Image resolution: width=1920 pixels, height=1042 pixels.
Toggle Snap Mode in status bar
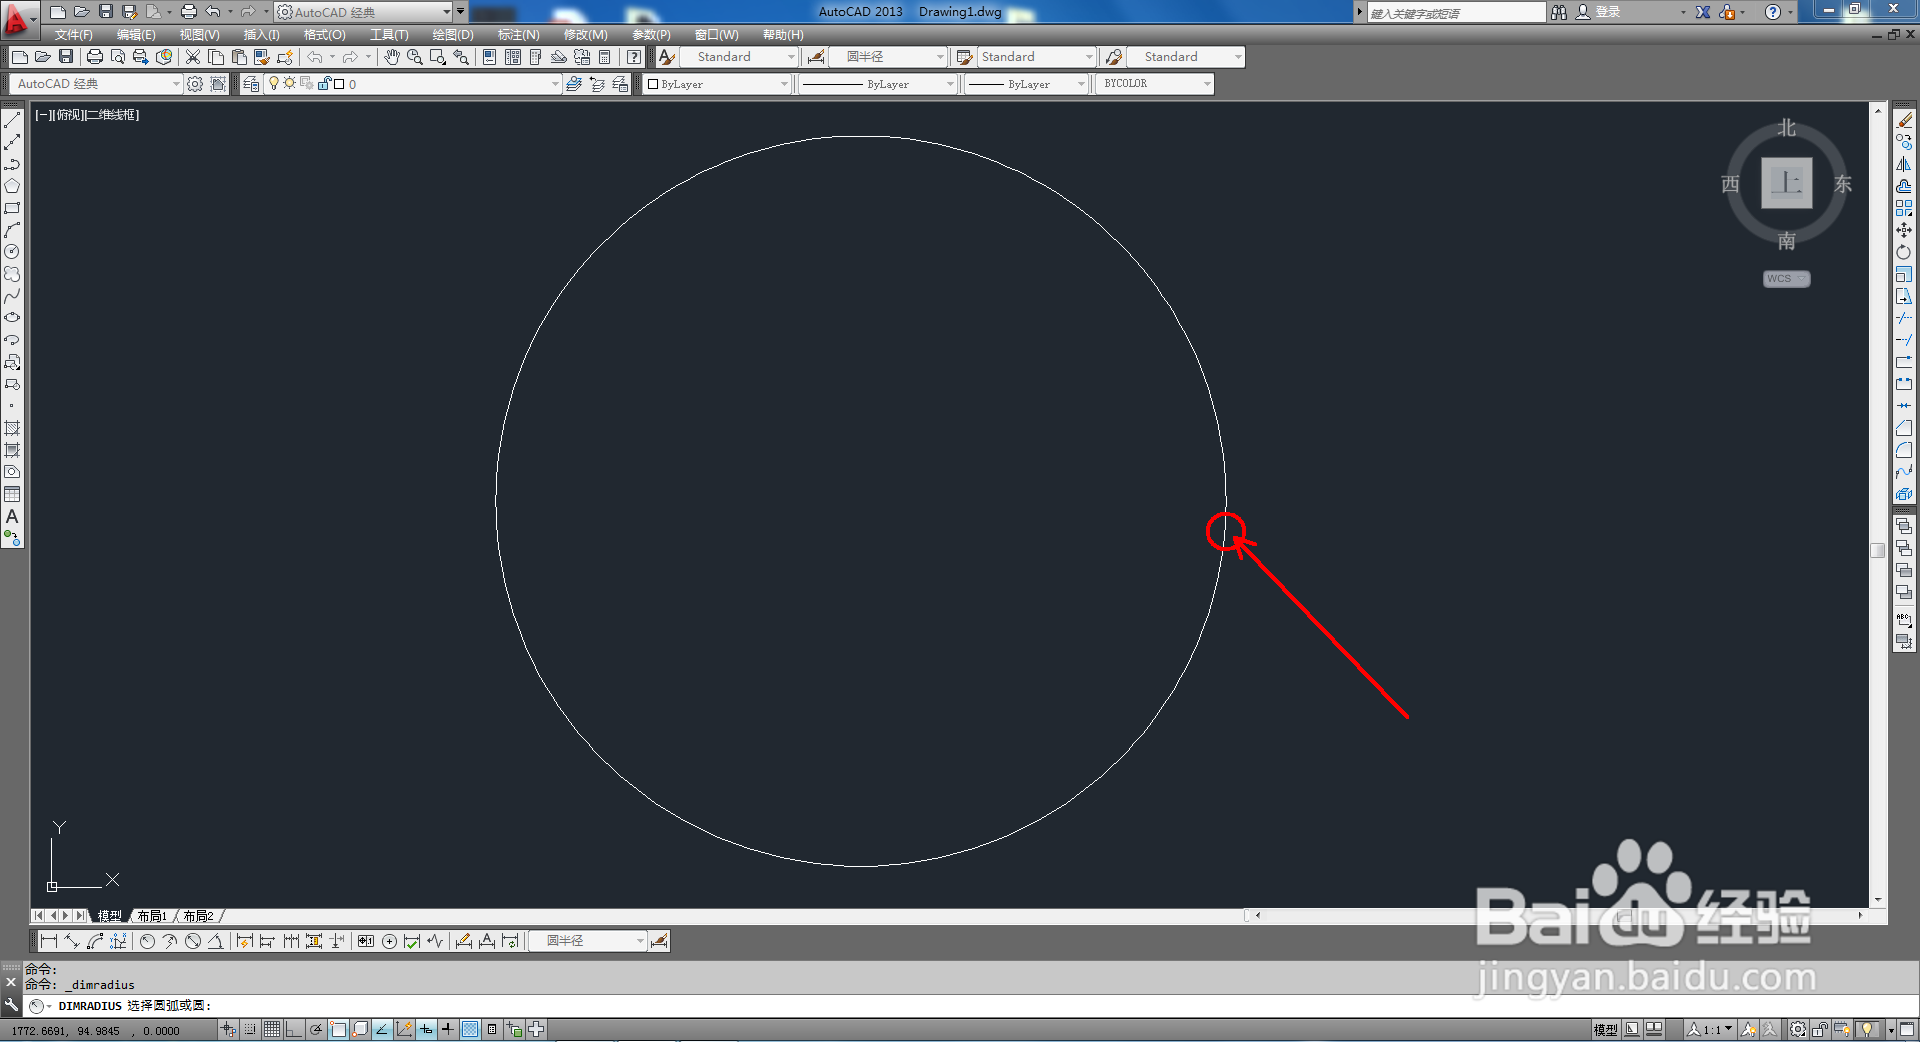250,1029
